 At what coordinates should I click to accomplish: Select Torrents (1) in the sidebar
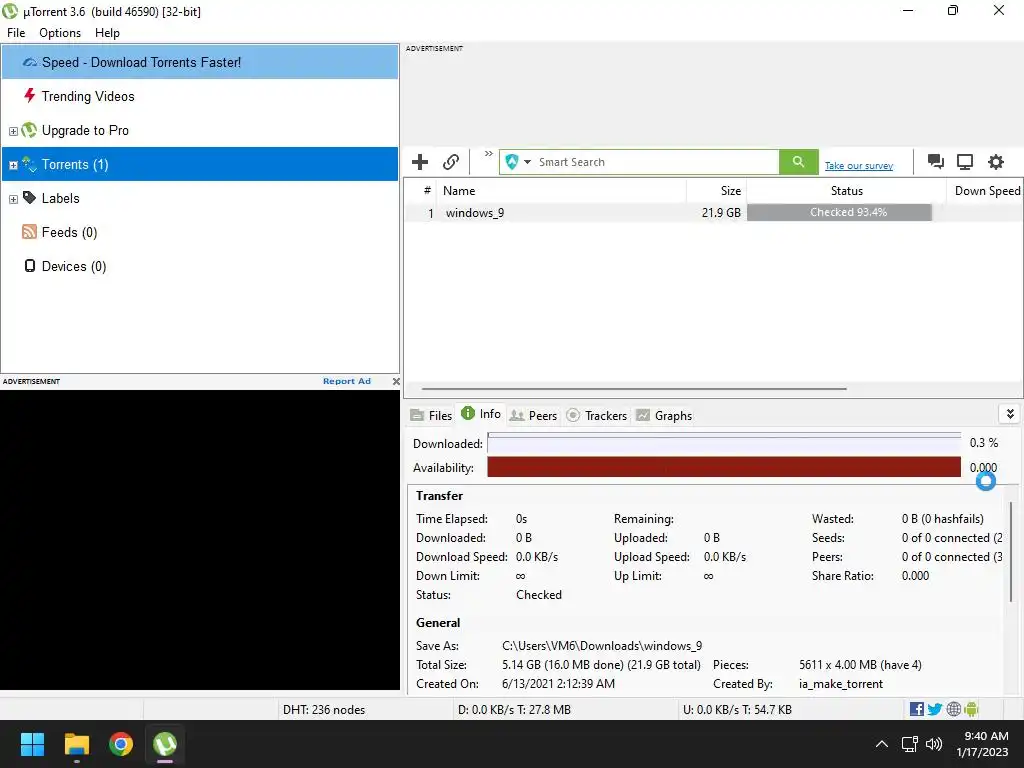(x=200, y=164)
